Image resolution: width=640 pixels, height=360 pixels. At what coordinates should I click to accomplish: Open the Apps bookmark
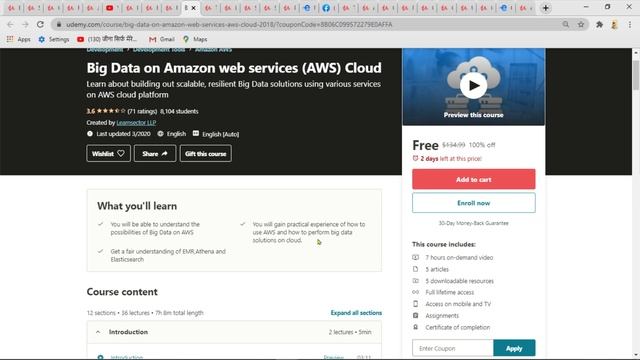point(19,39)
